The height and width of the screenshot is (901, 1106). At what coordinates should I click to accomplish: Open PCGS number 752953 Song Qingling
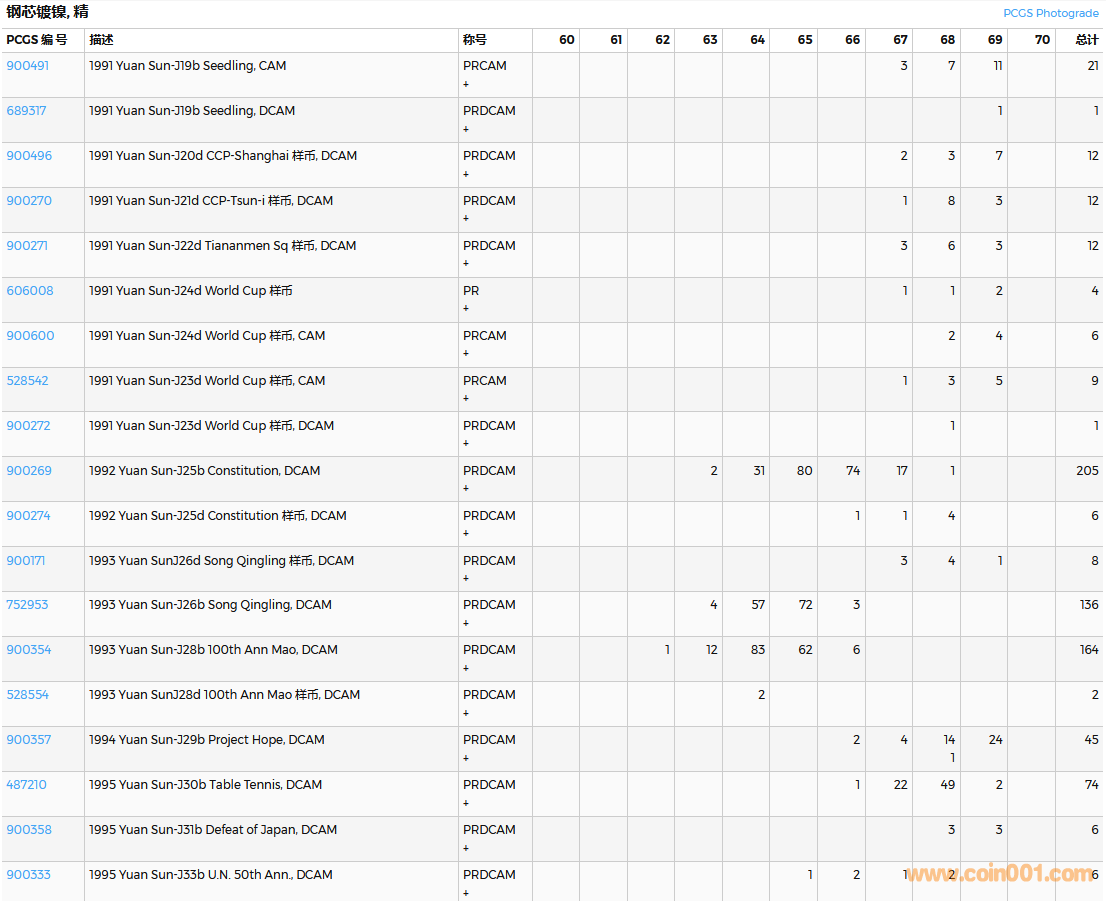coord(27,605)
